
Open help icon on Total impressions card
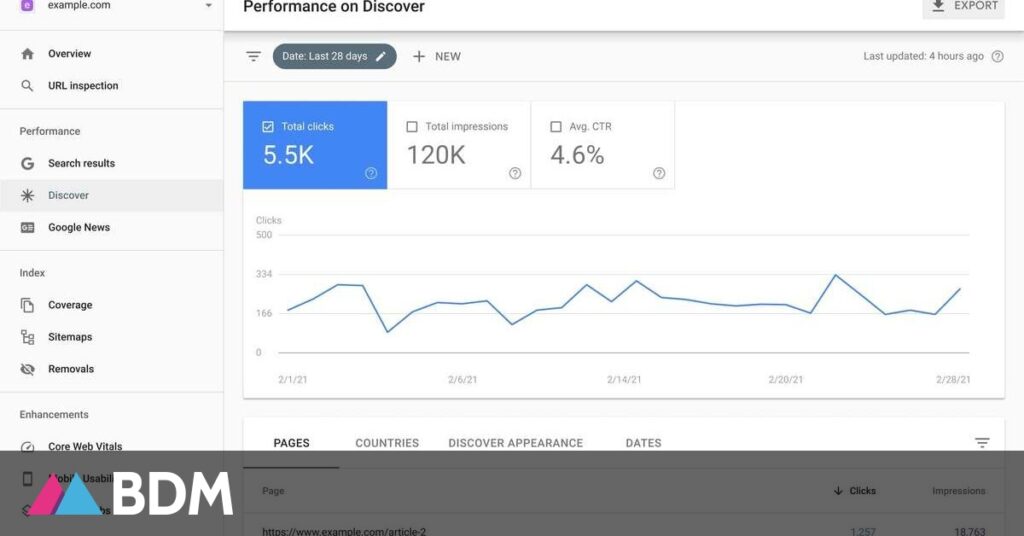pyautogui.click(x=515, y=173)
